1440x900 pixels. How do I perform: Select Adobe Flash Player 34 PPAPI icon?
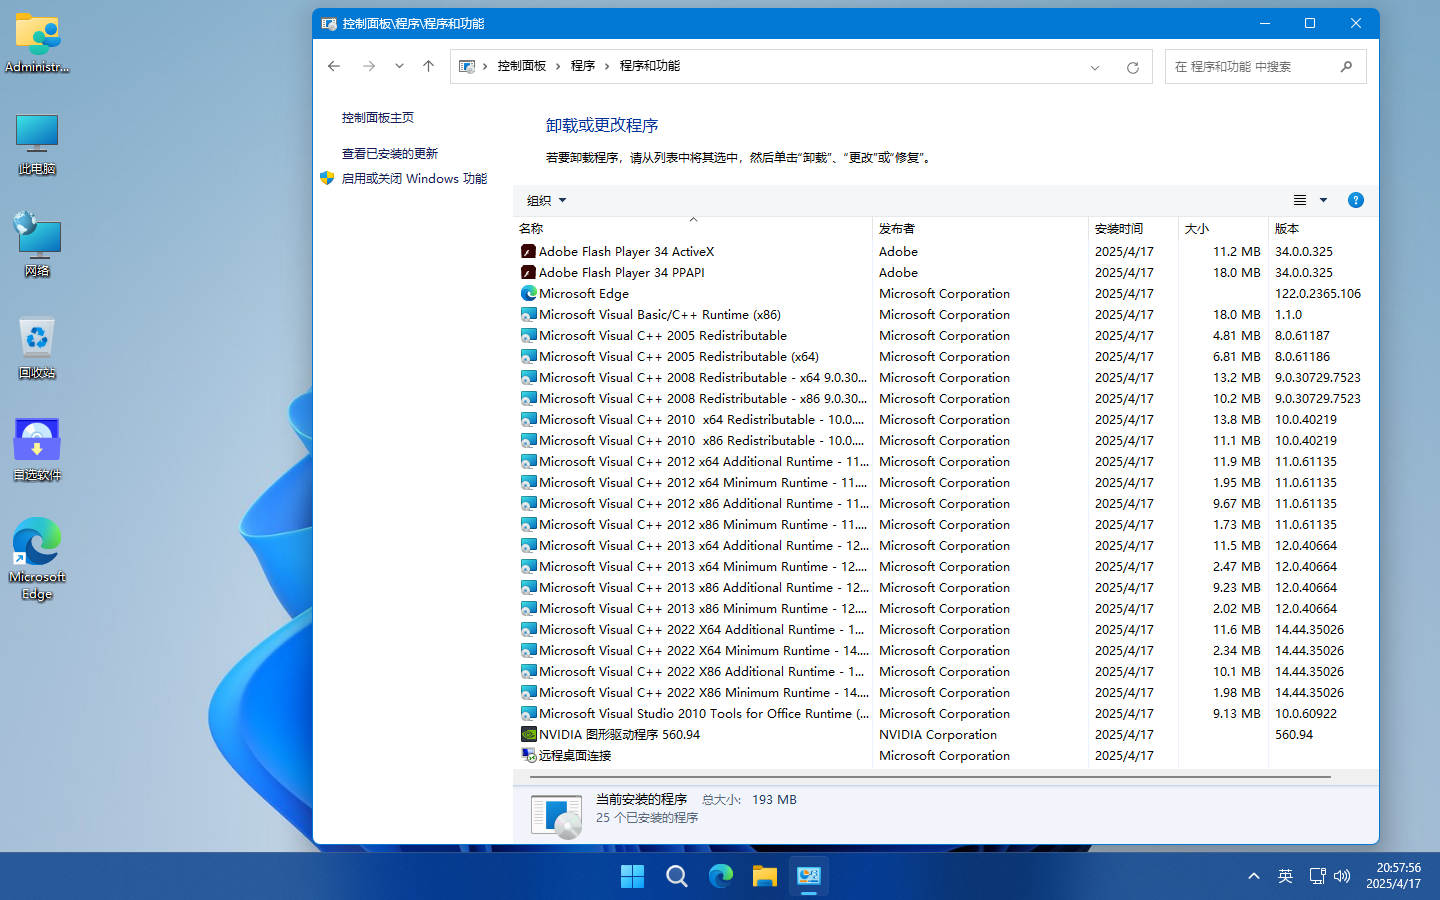click(528, 272)
